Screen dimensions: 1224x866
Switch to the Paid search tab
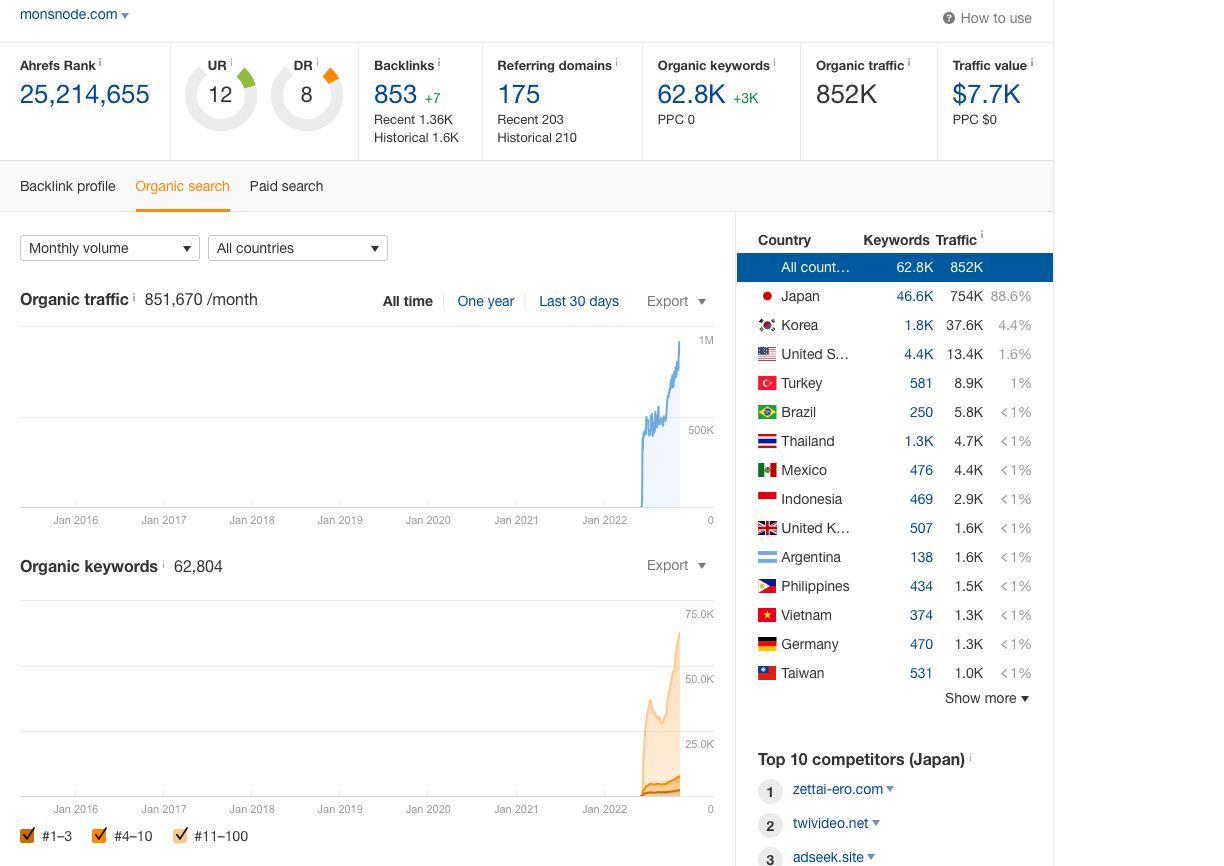(286, 186)
